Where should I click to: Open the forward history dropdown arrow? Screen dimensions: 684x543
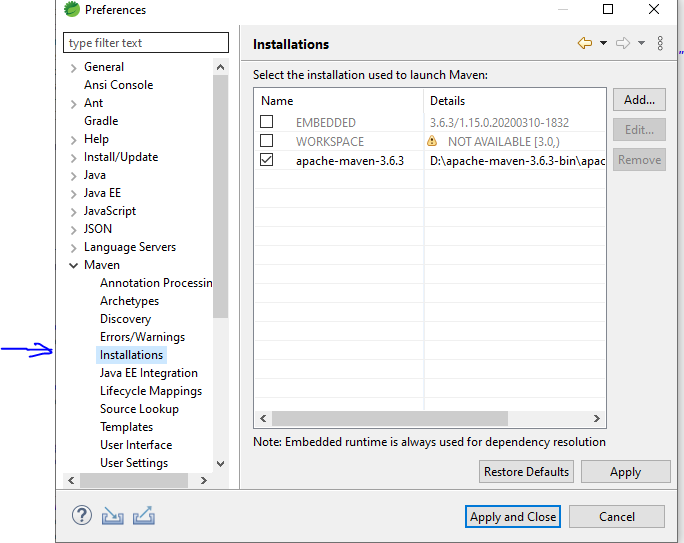click(641, 43)
